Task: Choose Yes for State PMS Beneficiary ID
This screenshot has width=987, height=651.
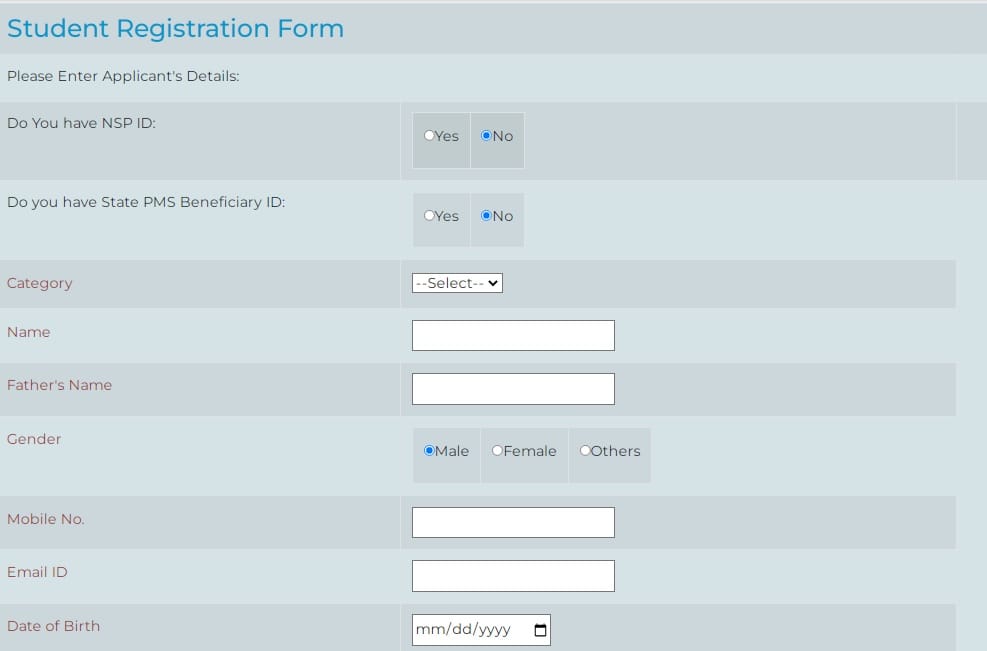Action: click(429, 216)
